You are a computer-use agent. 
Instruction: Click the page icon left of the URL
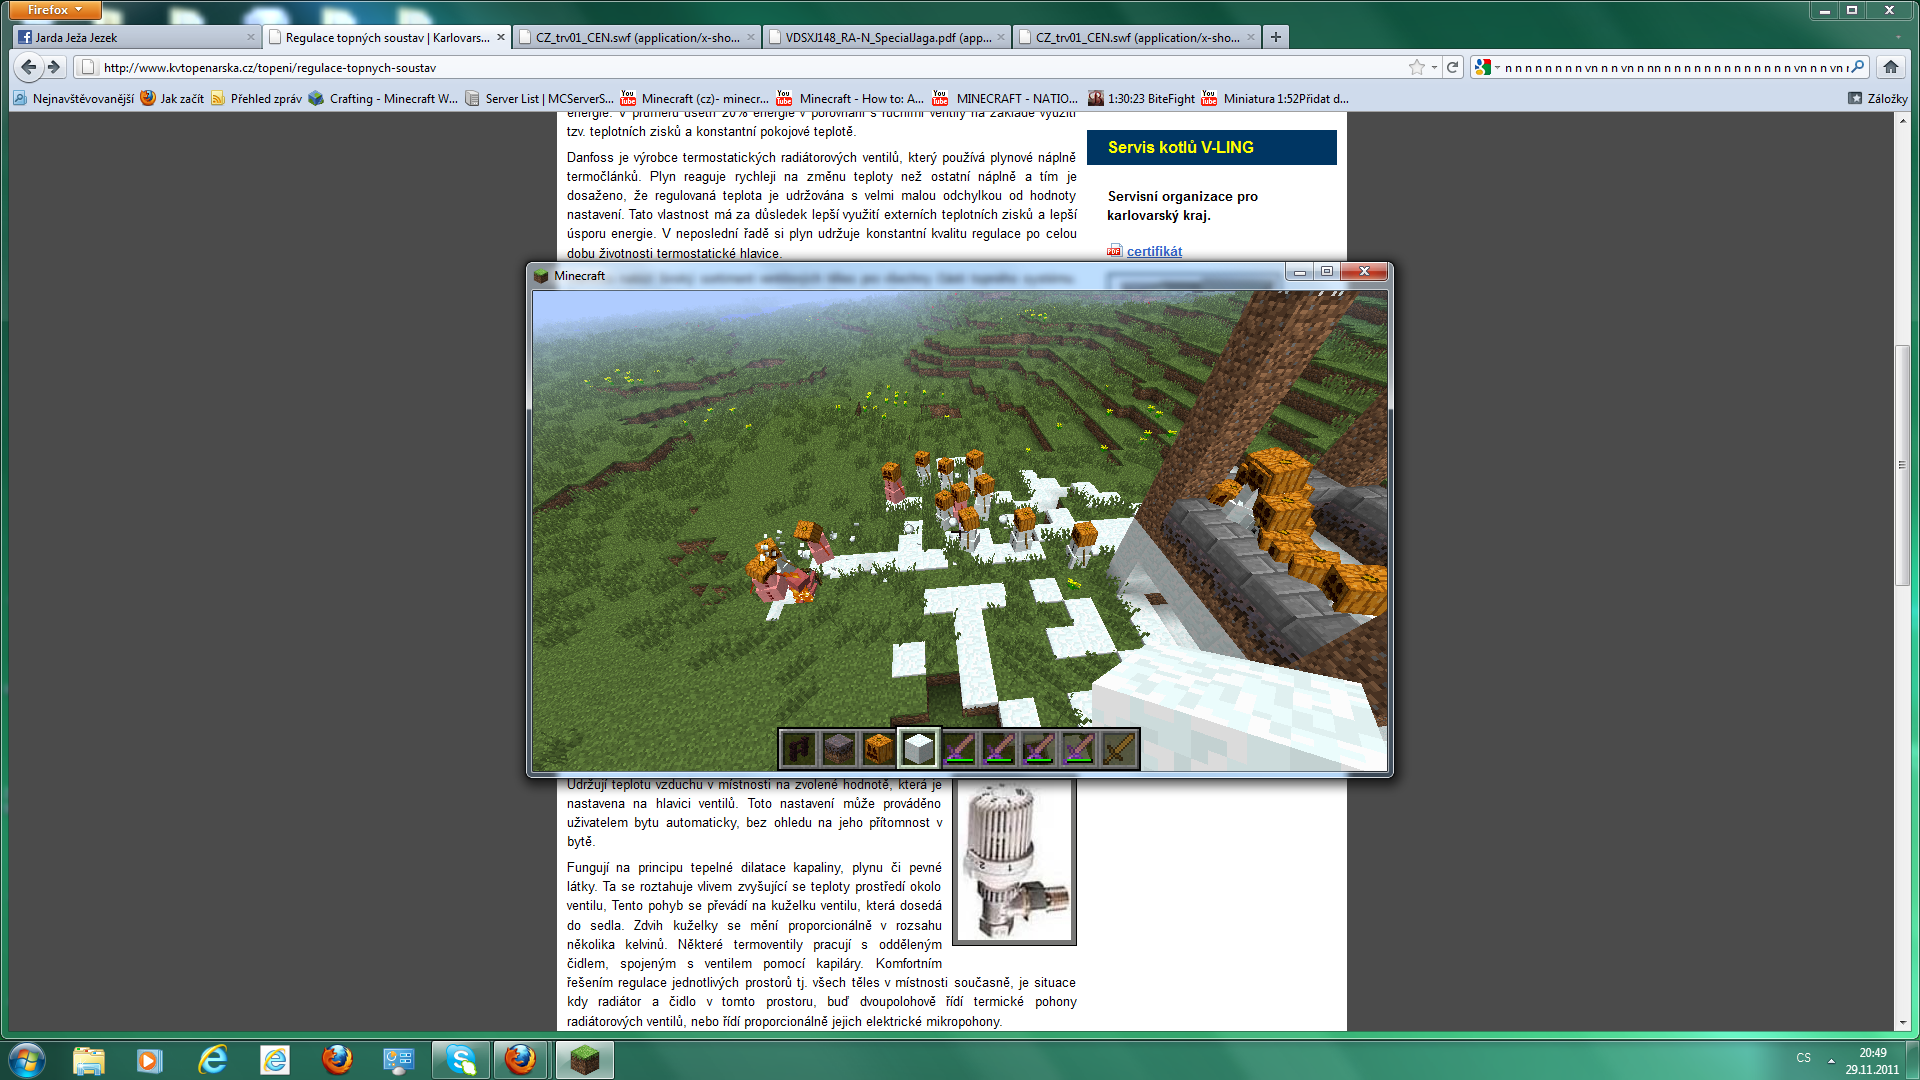88,67
